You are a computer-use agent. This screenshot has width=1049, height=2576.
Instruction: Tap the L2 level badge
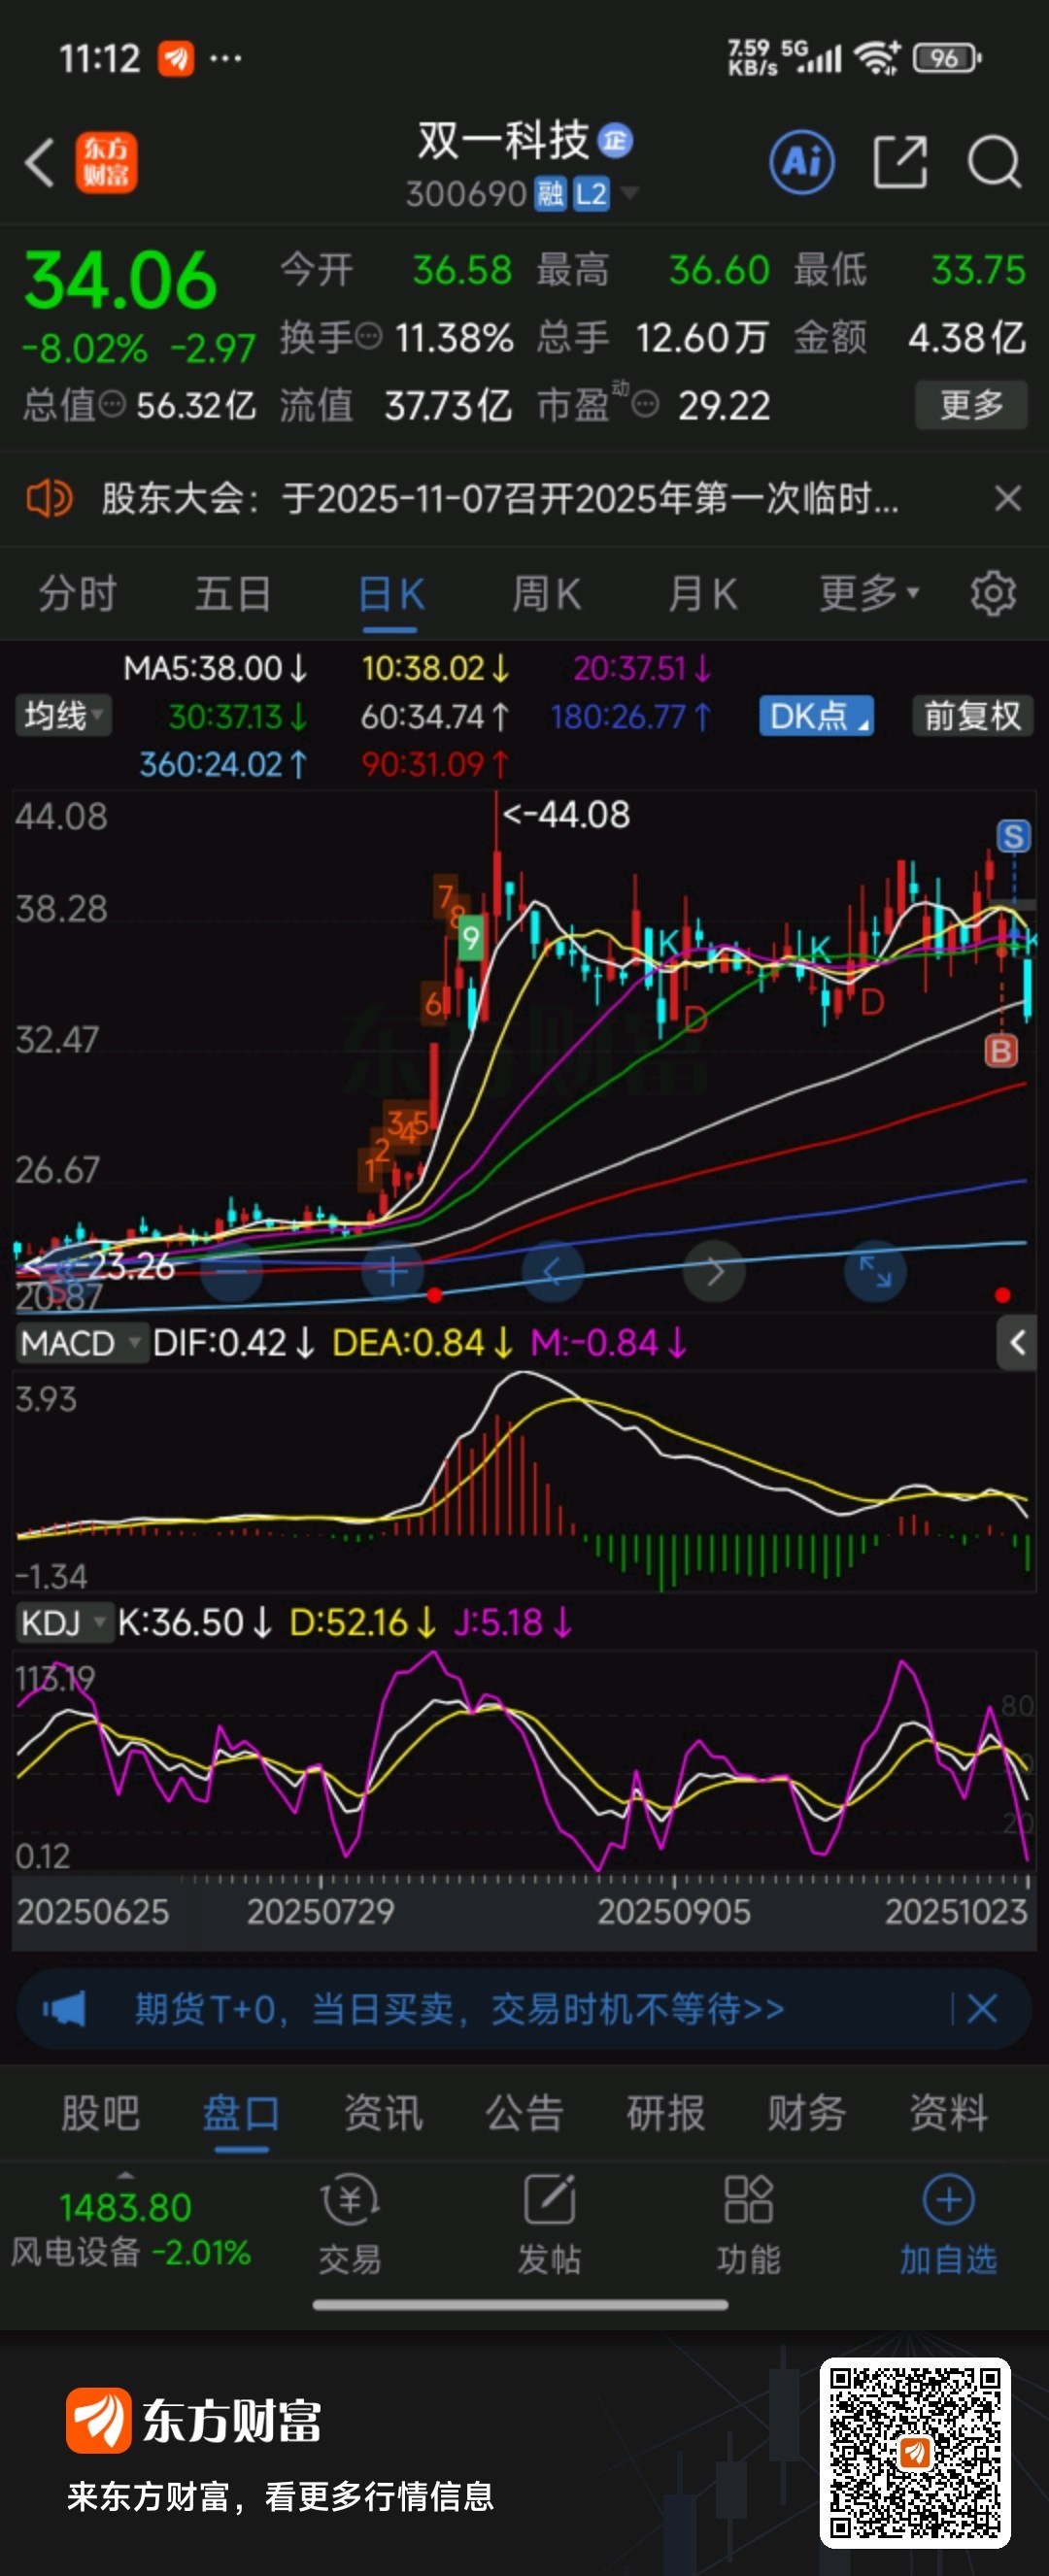pos(591,194)
